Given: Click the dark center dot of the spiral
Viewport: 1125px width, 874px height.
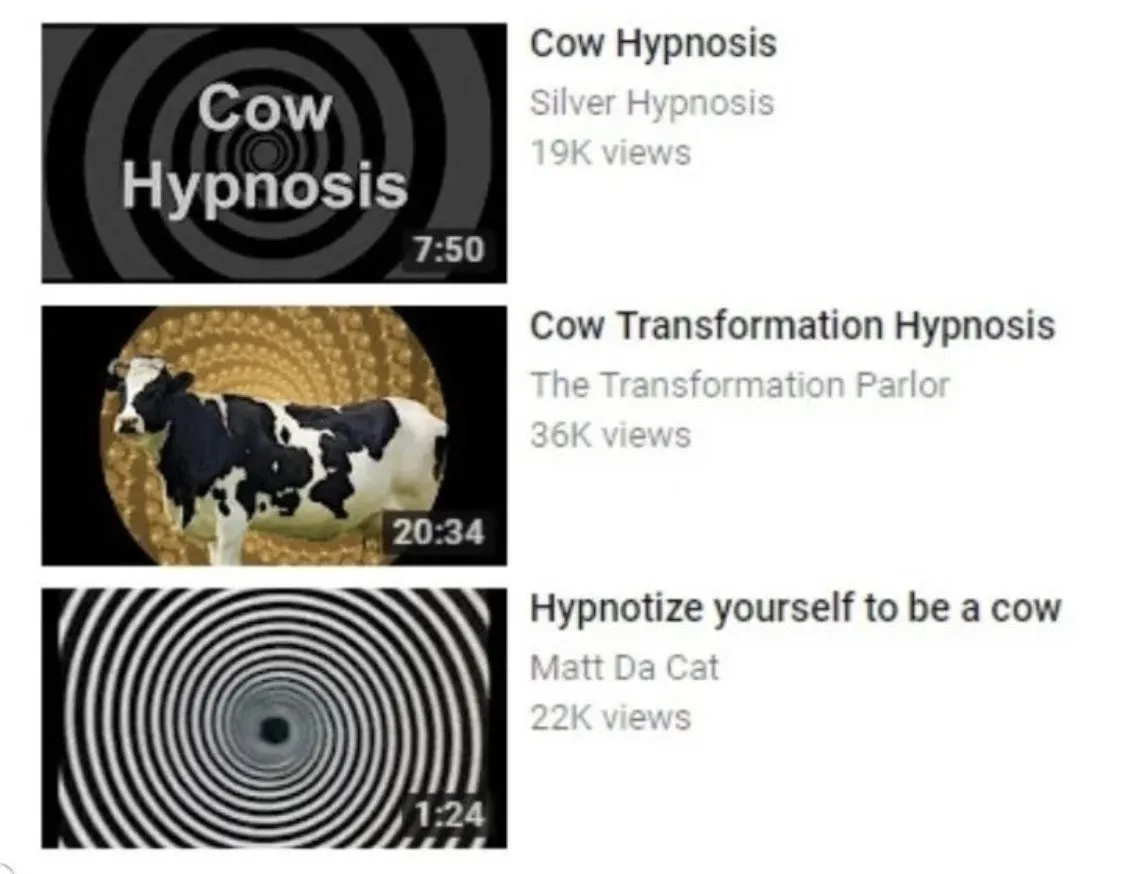Looking at the screenshot, I should pos(273,730).
